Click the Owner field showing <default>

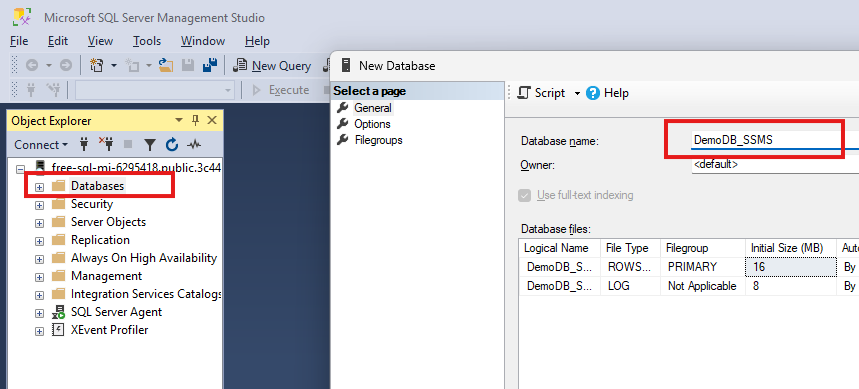pos(775,164)
